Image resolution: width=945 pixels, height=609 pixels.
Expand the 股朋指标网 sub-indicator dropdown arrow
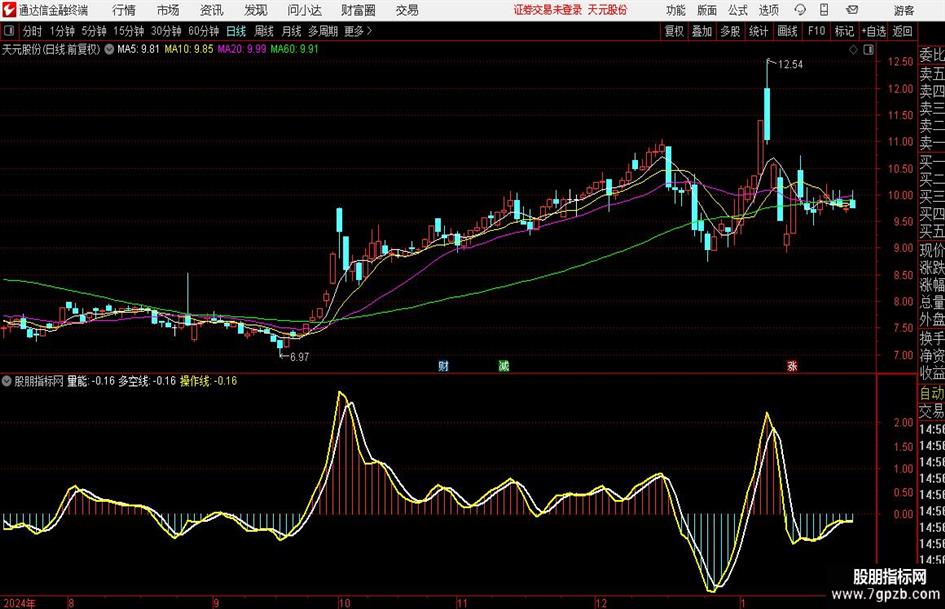[x=7, y=380]
